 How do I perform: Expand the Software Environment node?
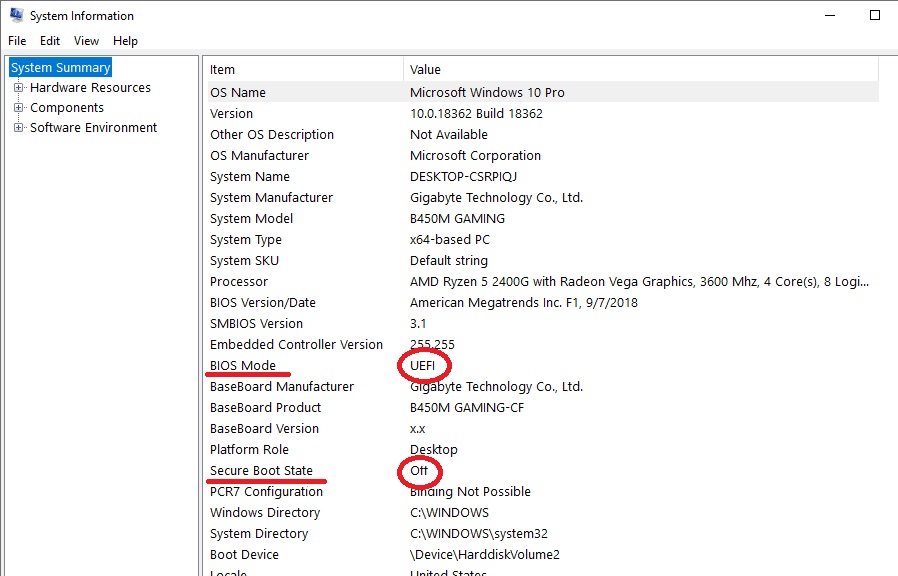(20, 127)
